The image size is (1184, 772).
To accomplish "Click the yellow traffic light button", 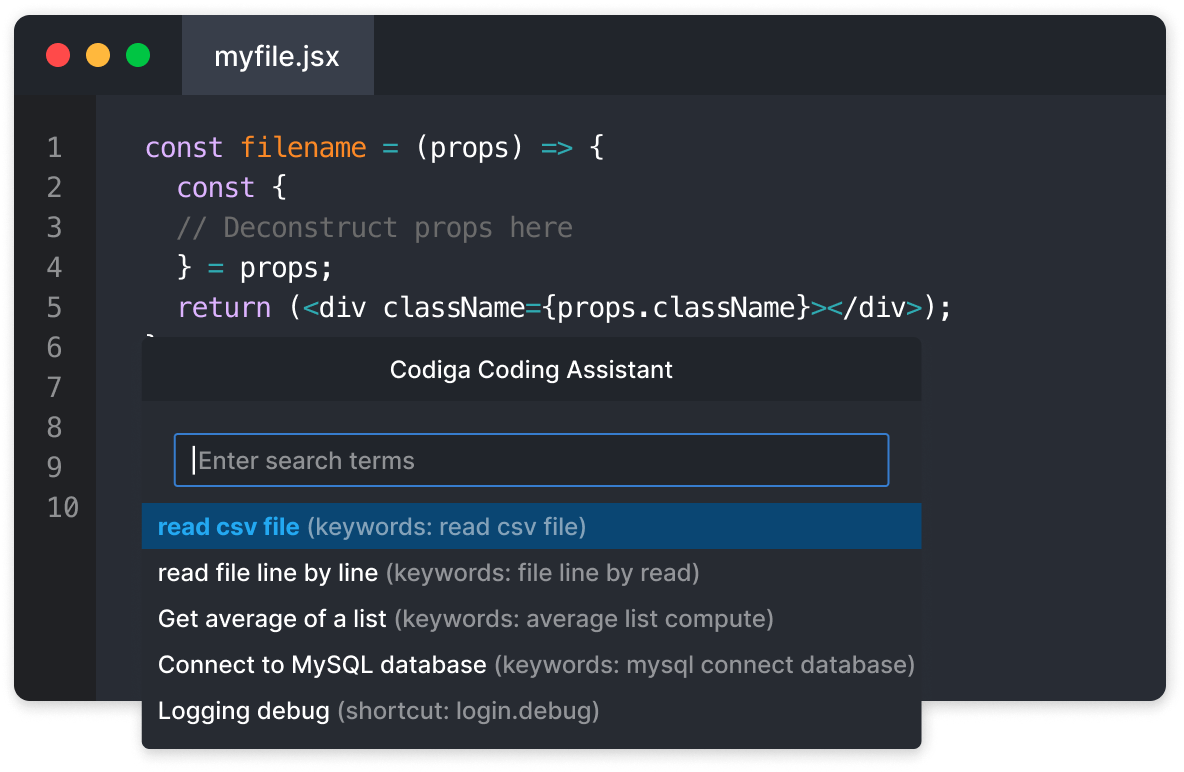I will click(x=98, y=55).
